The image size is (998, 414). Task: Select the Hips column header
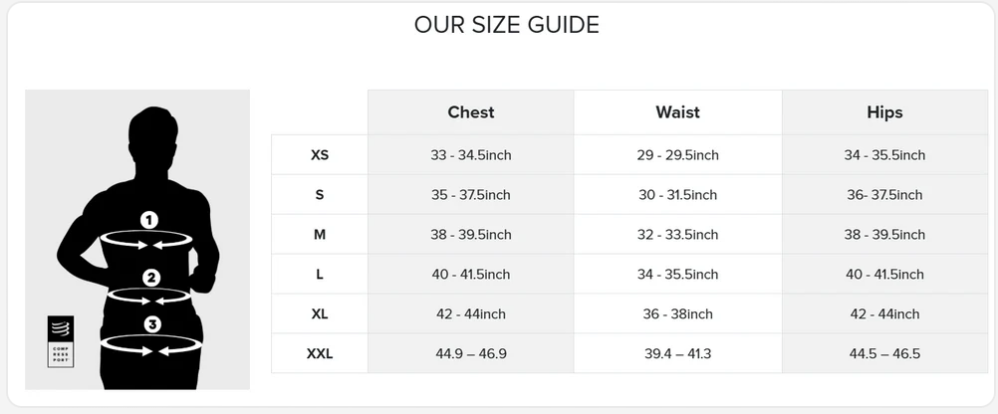pyautogui.click(x=885, y=112)
